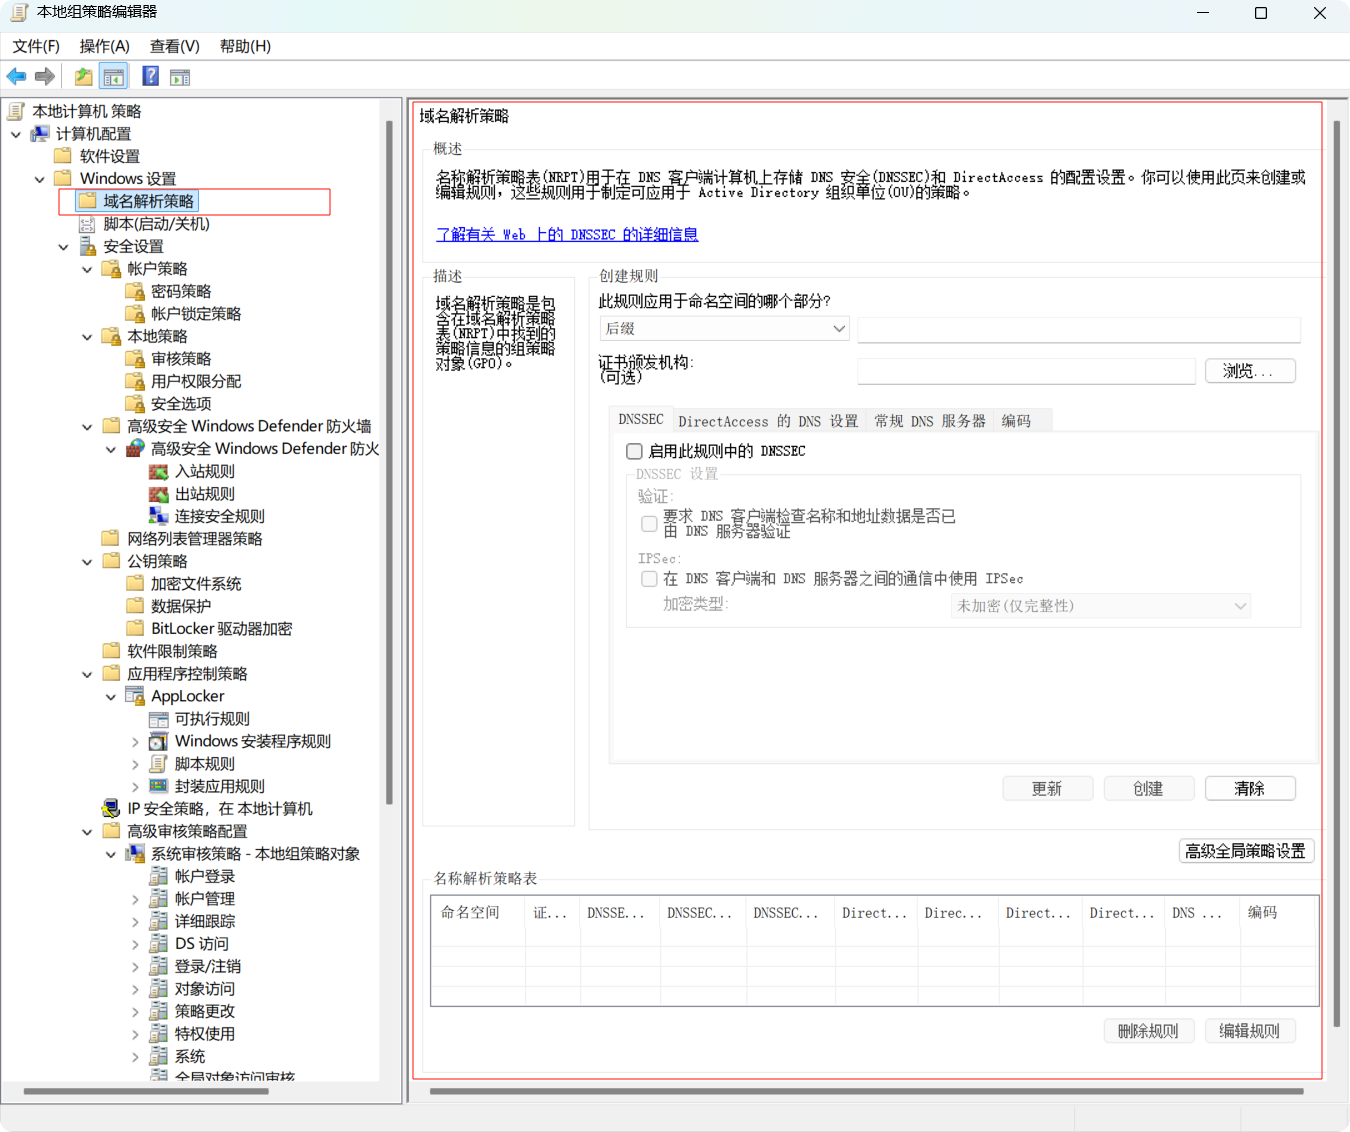Collapse the 计算机配置 tree node
1350x1132 pixels.
pyautogui.click(x=16, y=134)
